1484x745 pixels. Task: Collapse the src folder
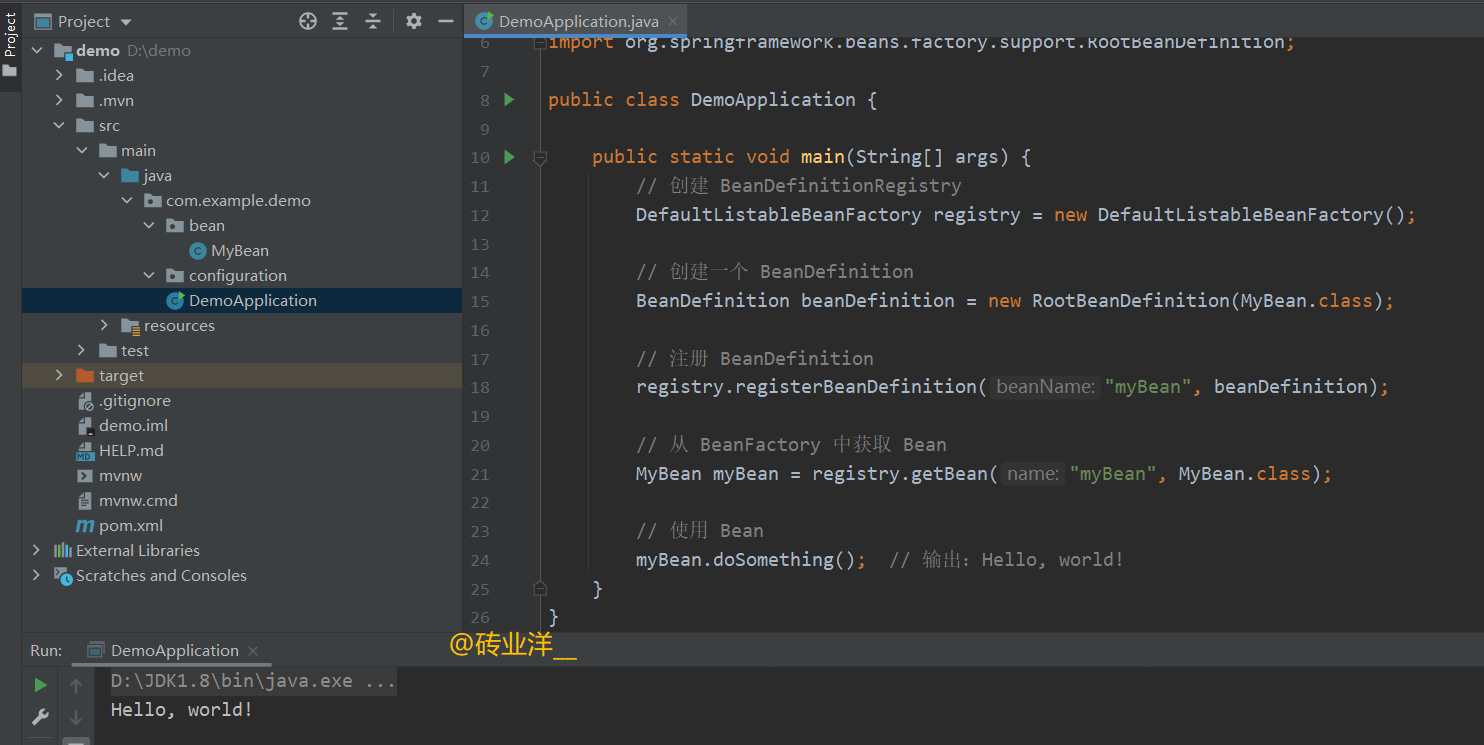point(59,124)
